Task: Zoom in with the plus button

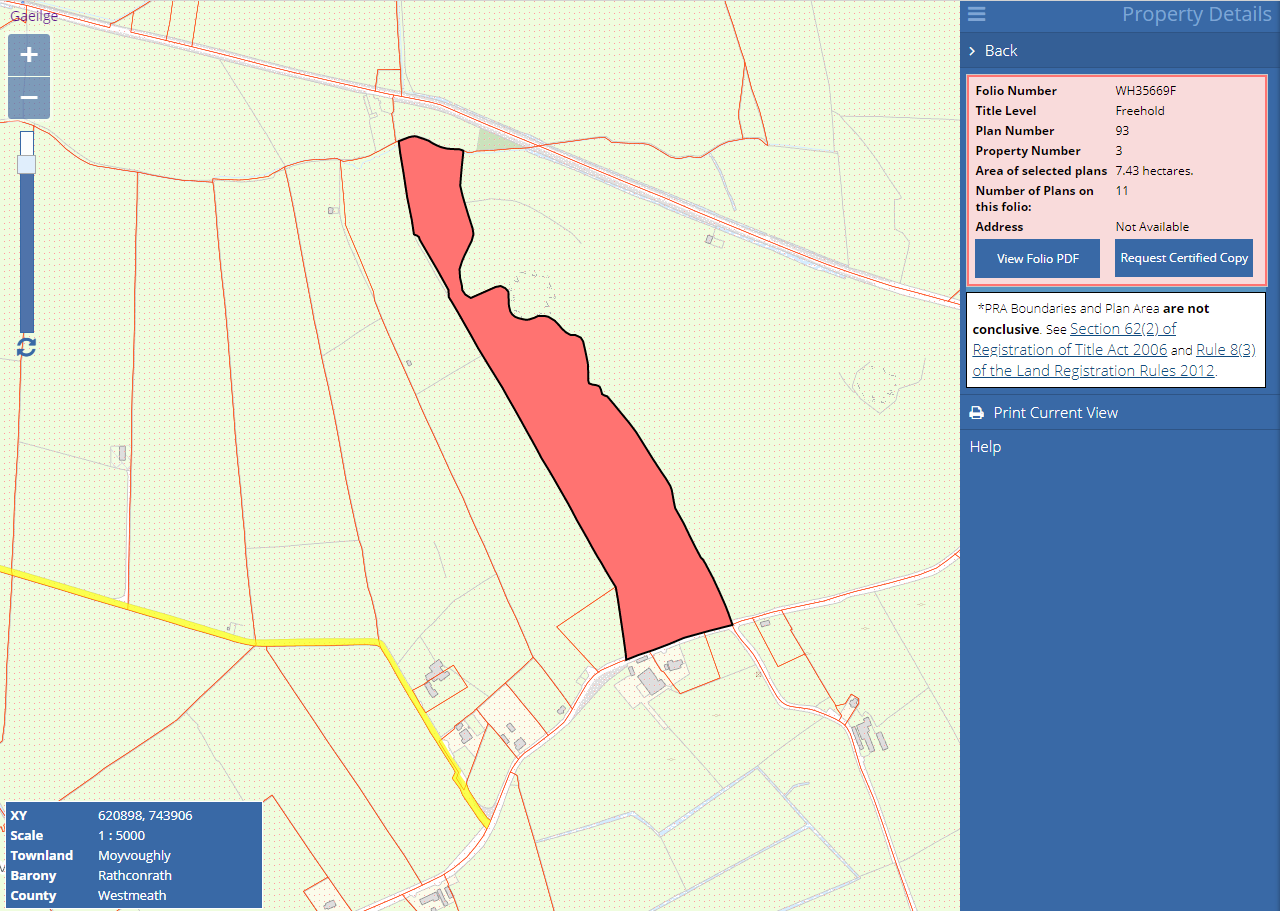Action: (x=28, y=55)
